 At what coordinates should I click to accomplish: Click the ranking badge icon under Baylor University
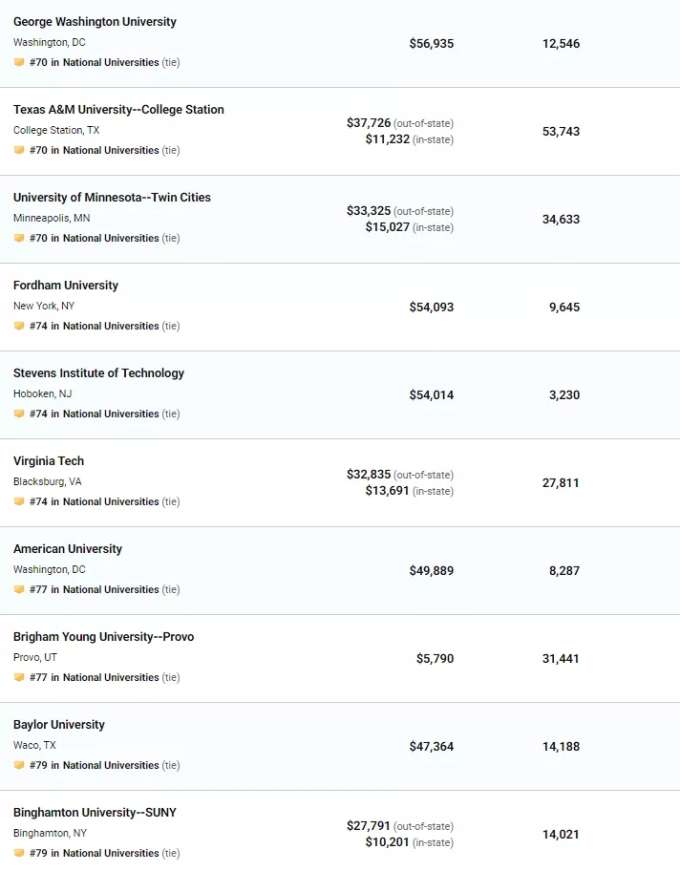tap(19, 765)
